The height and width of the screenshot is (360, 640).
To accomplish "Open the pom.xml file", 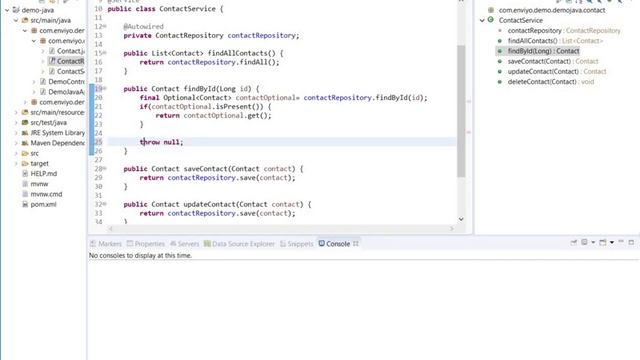I will pyautogui.click(x=43, y=204).
